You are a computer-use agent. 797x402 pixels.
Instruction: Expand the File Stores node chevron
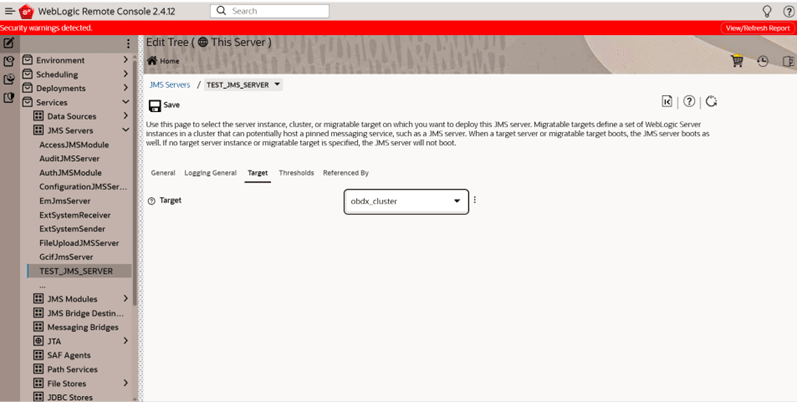126,383
